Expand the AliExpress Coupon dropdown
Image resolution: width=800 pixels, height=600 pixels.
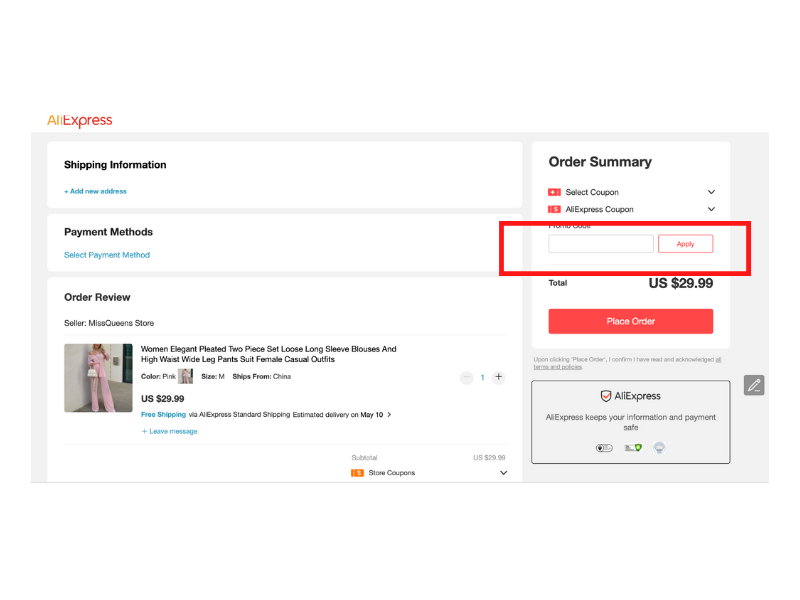711,209
